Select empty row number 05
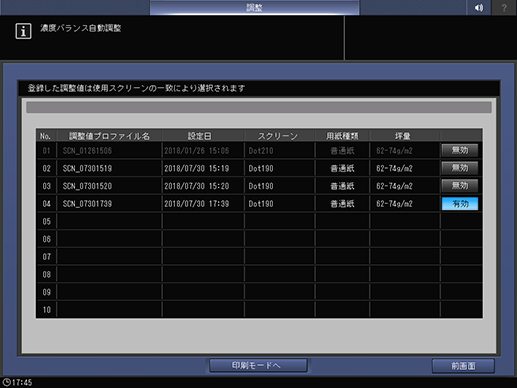Viewport: 517px width, 388px height. point(46,221)
